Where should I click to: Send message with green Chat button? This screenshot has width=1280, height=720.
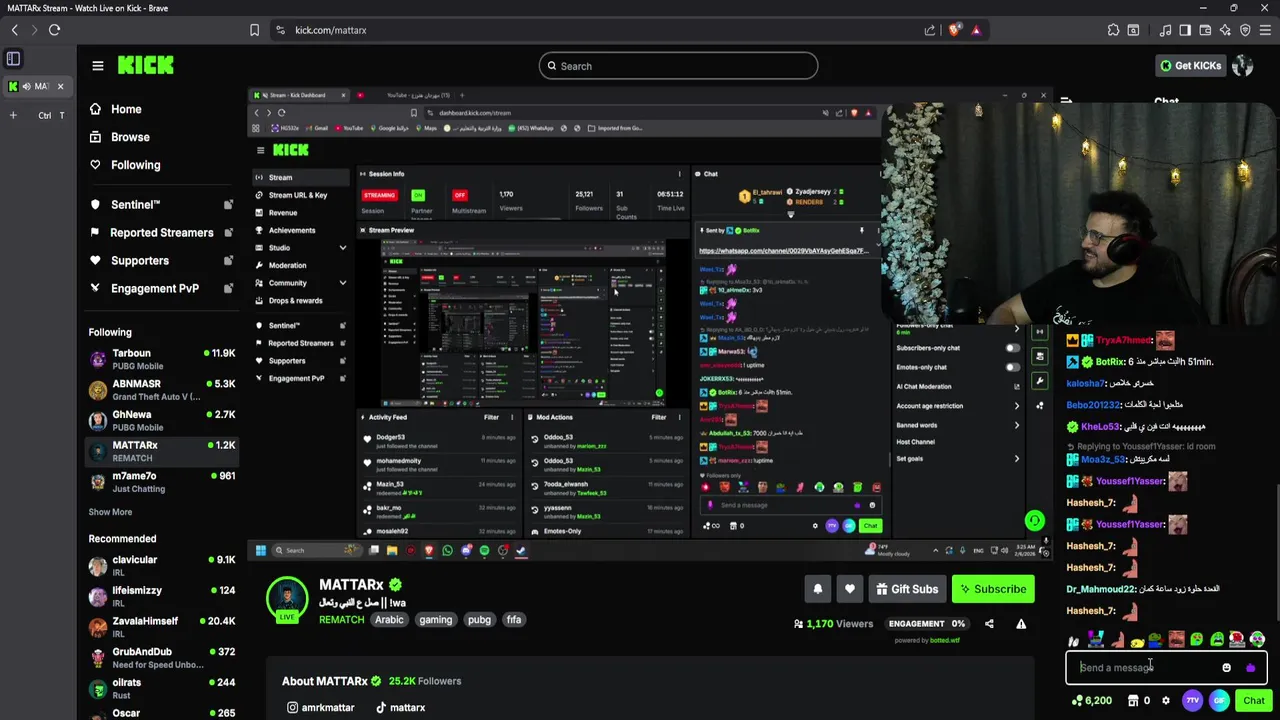(x=1254, y=701)
